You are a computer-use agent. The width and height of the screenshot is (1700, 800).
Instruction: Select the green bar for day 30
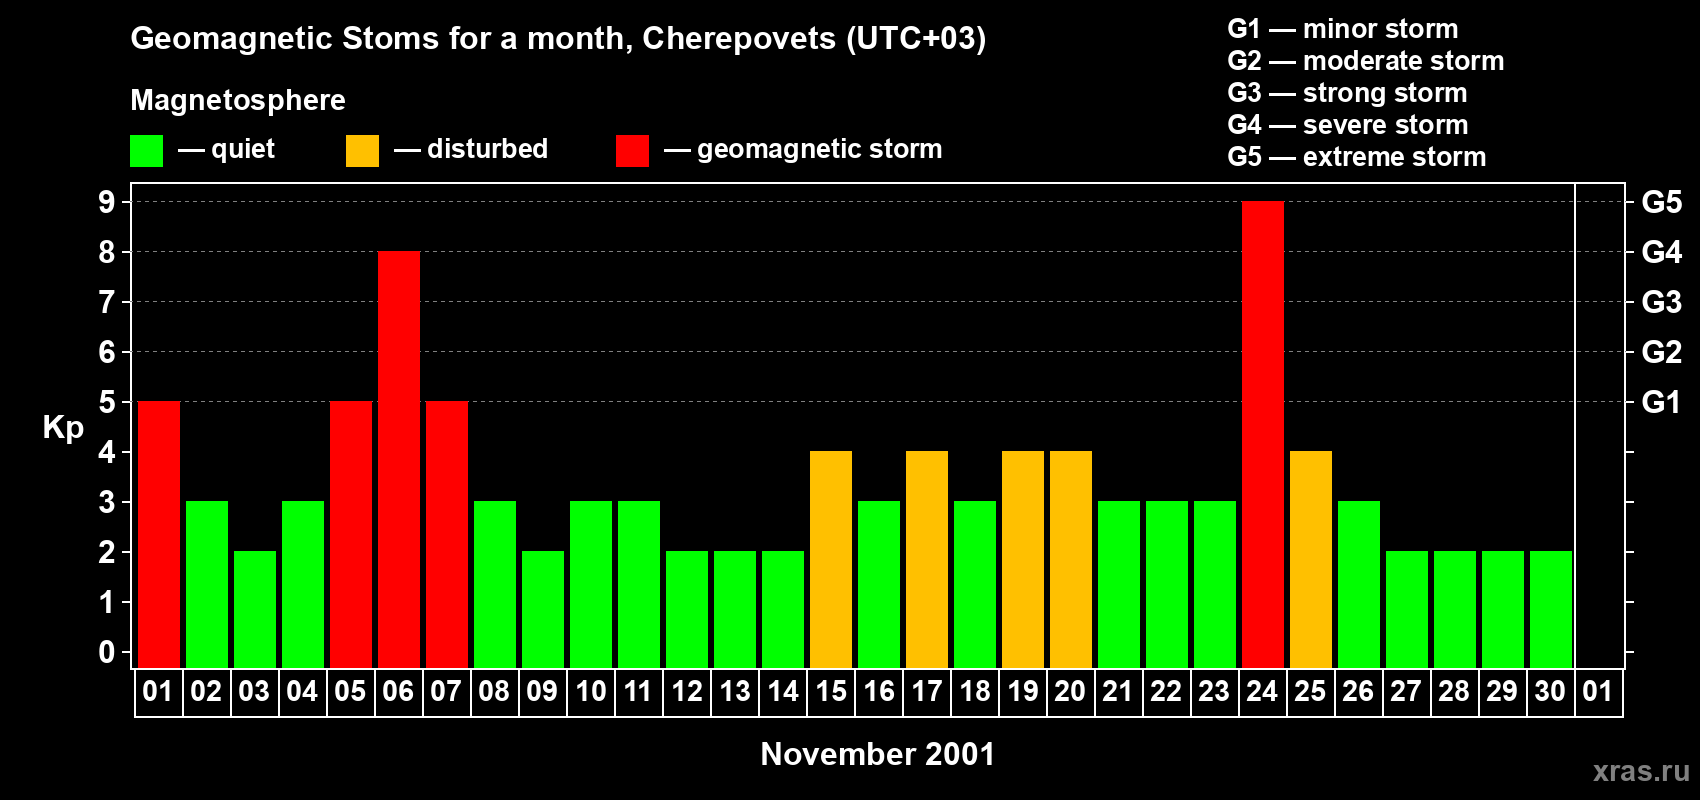coord(1551,610)
